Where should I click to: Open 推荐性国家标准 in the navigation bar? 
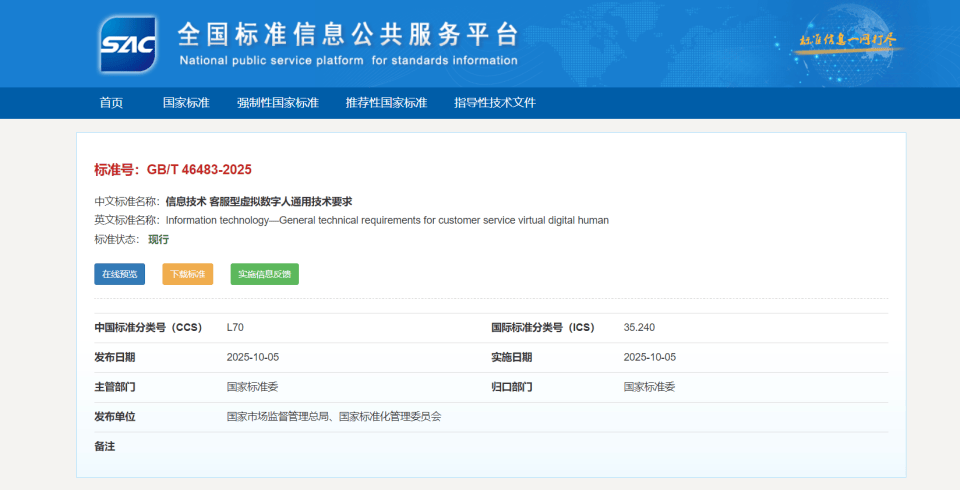(x=386, y=103)
